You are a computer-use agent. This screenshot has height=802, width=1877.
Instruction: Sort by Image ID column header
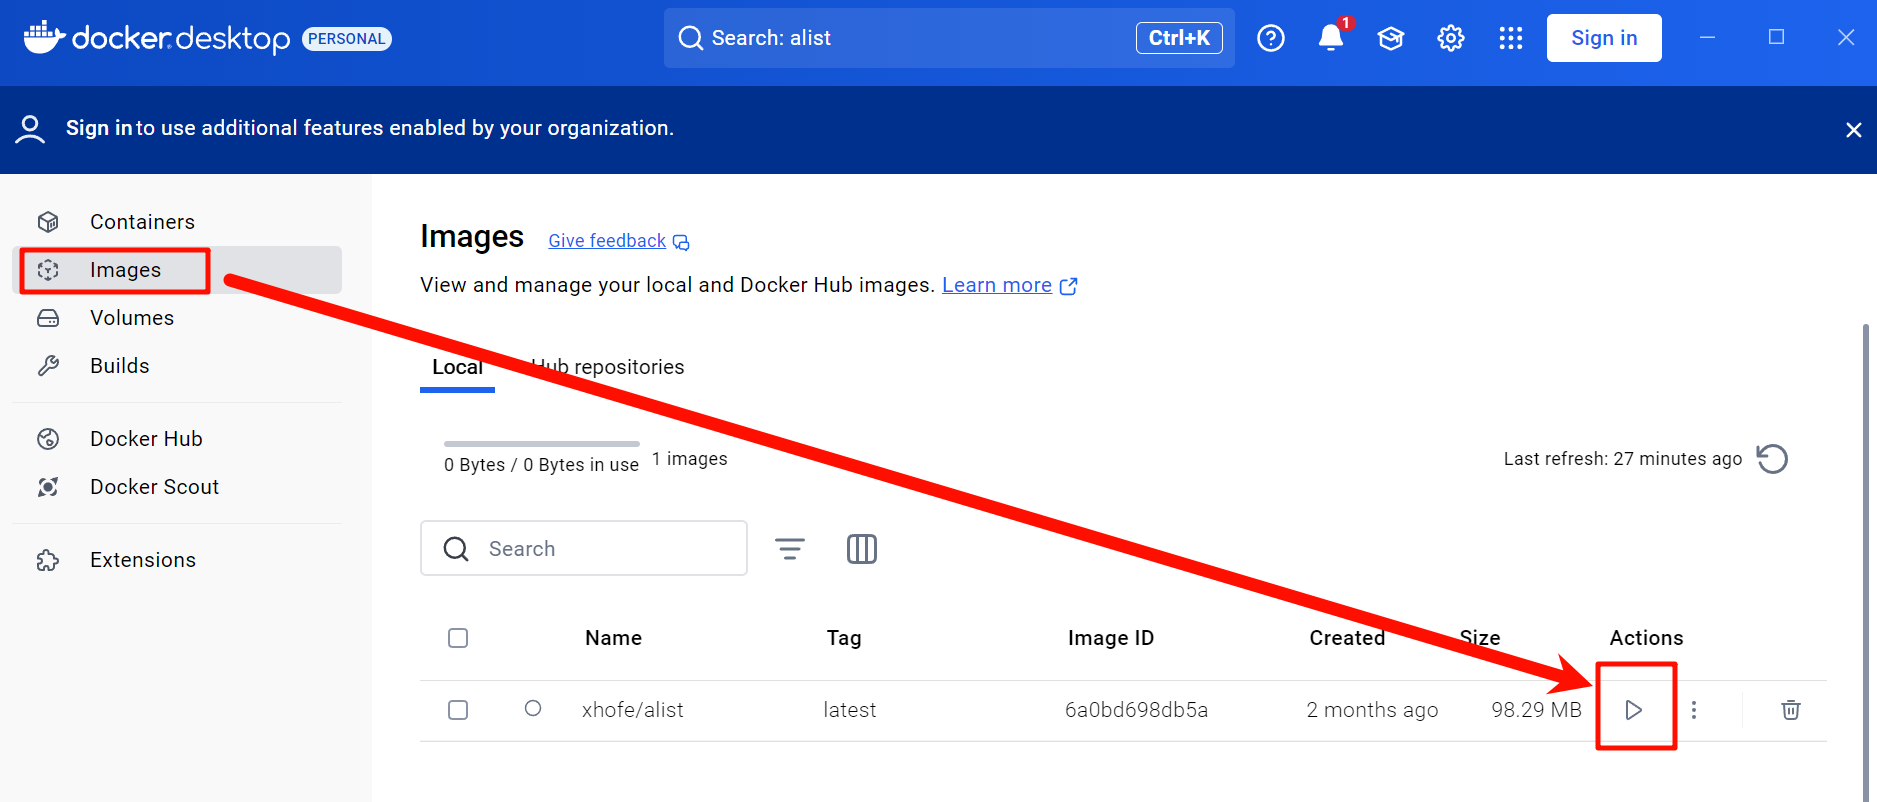click(x=1111, y=638)
